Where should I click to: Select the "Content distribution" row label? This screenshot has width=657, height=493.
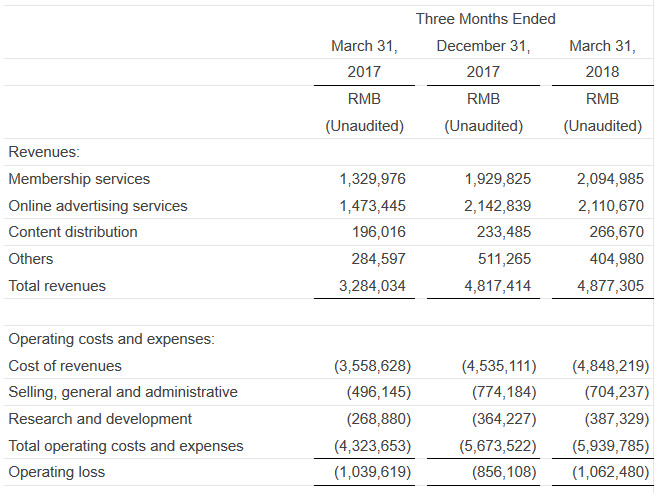(73, 232)
